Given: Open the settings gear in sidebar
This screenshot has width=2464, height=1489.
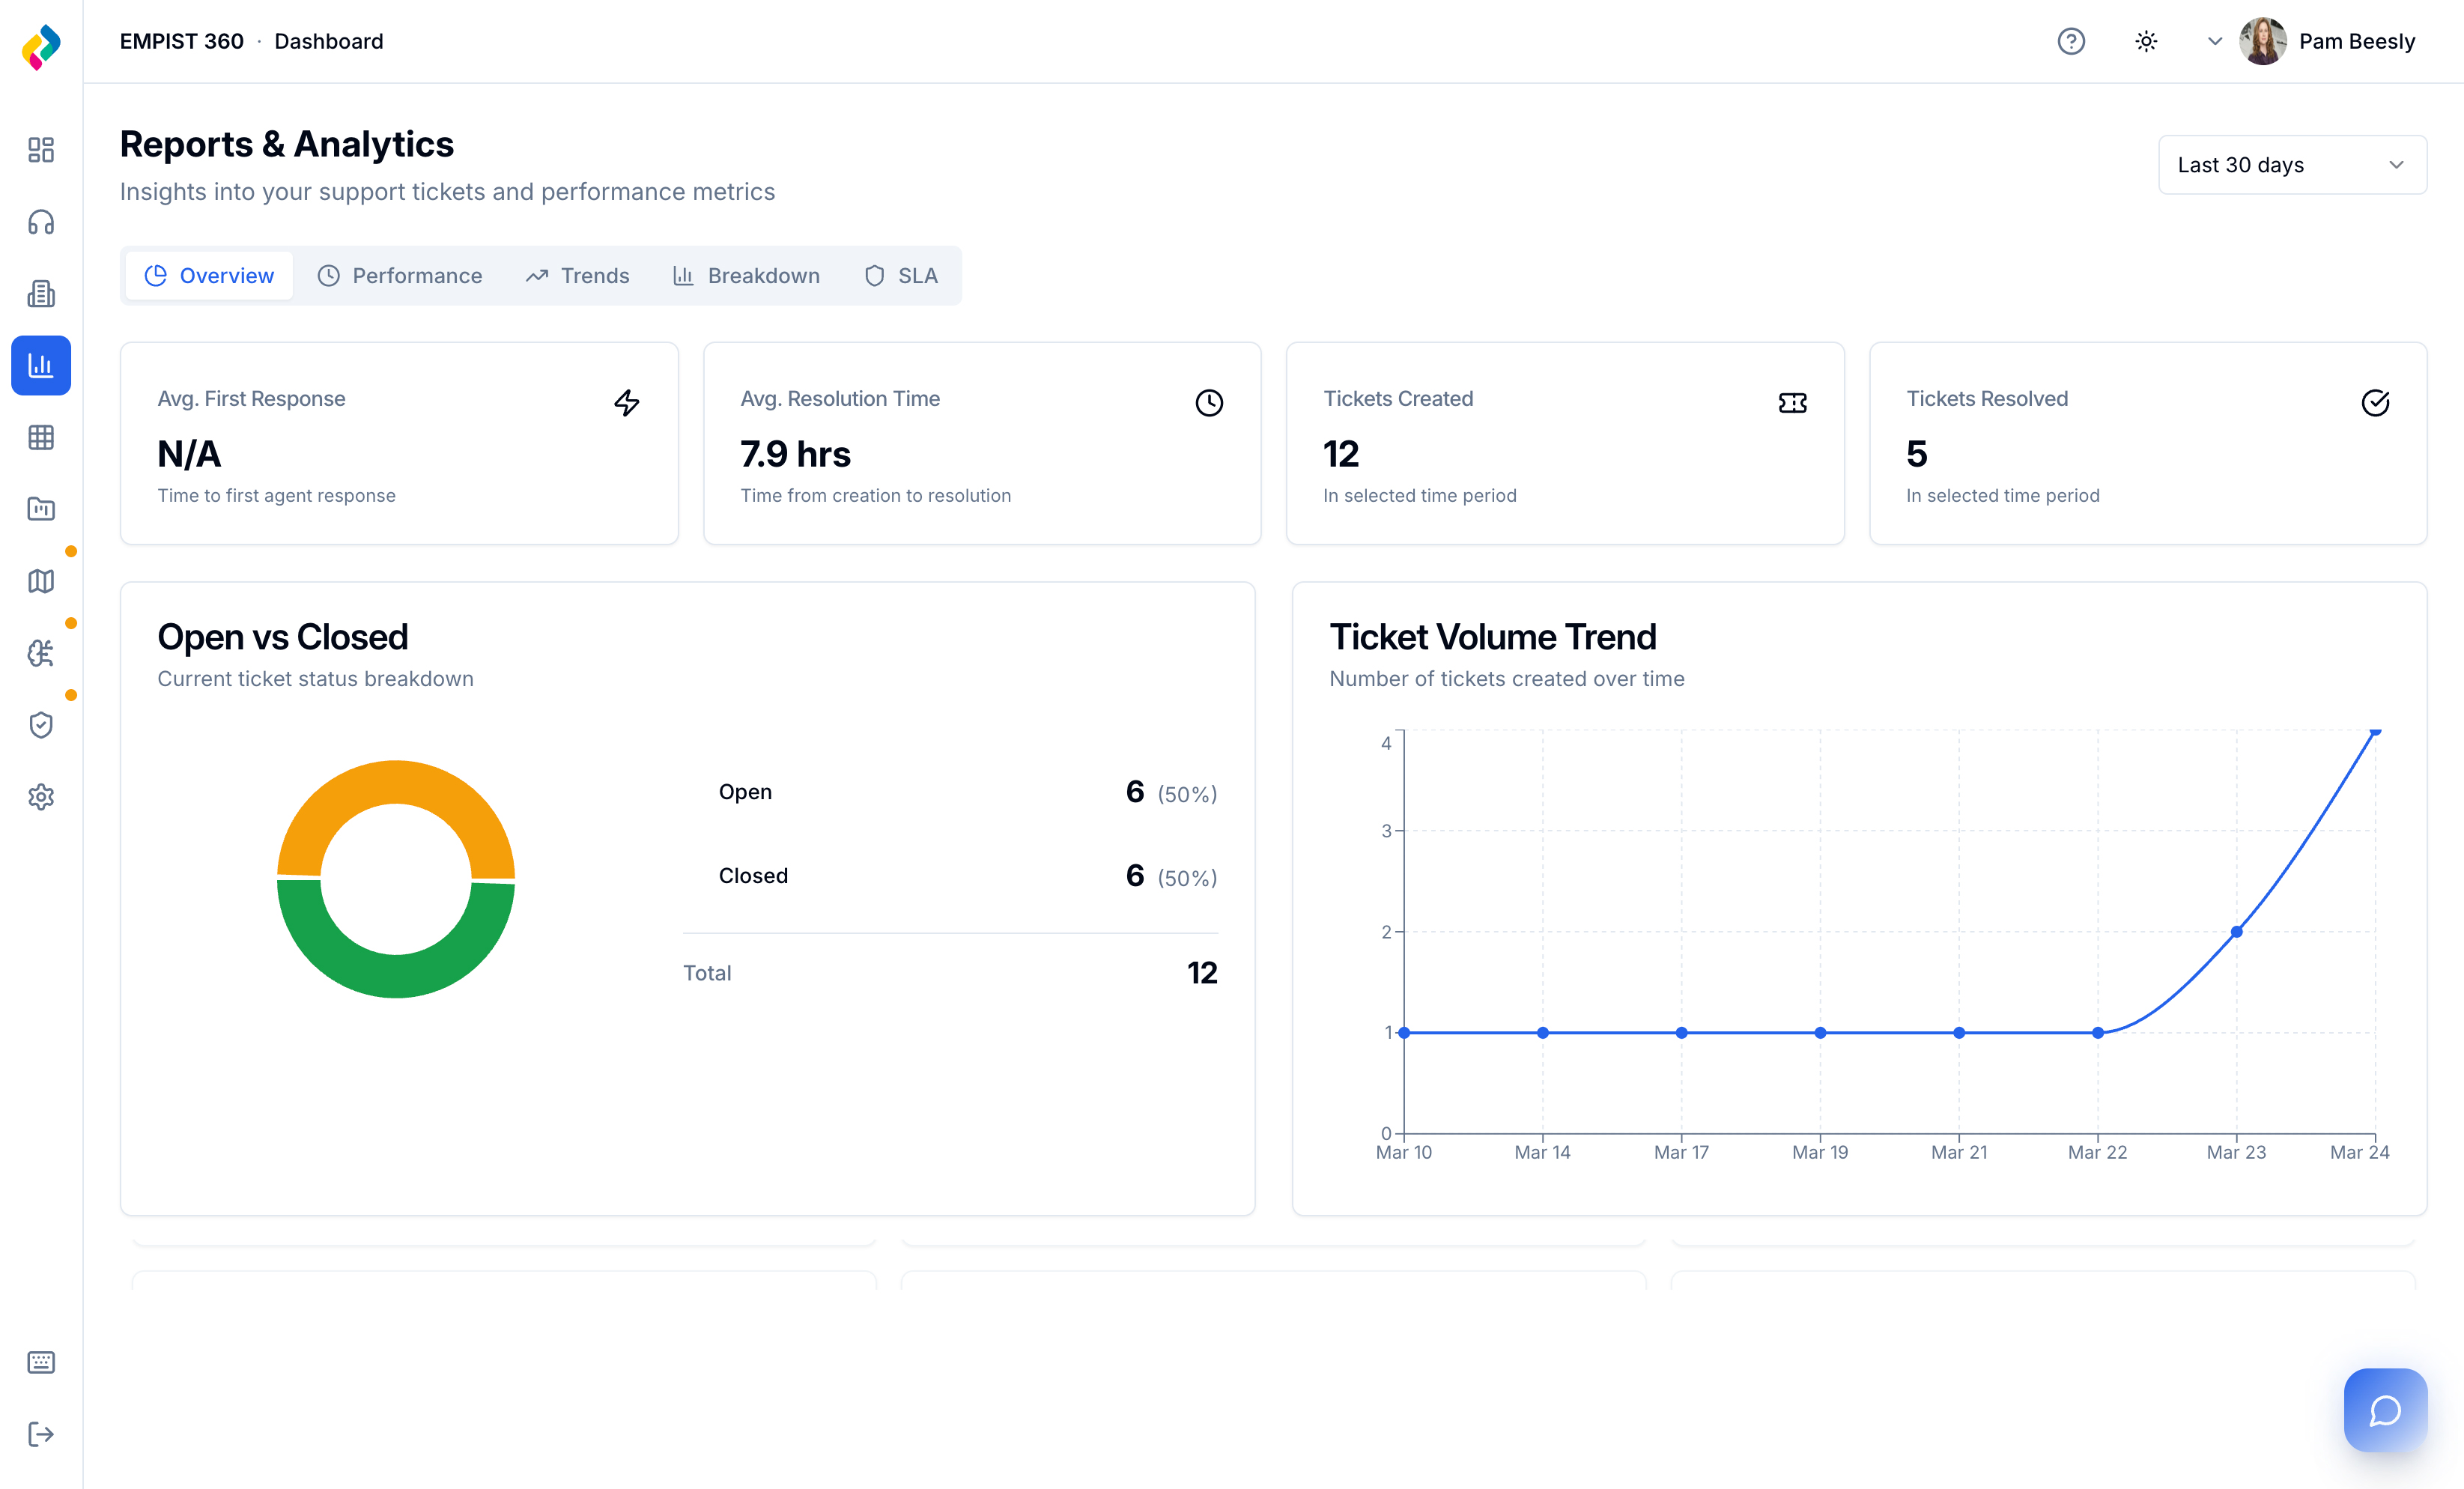Looking at the screenshot, I should click(x=41, y=797).
